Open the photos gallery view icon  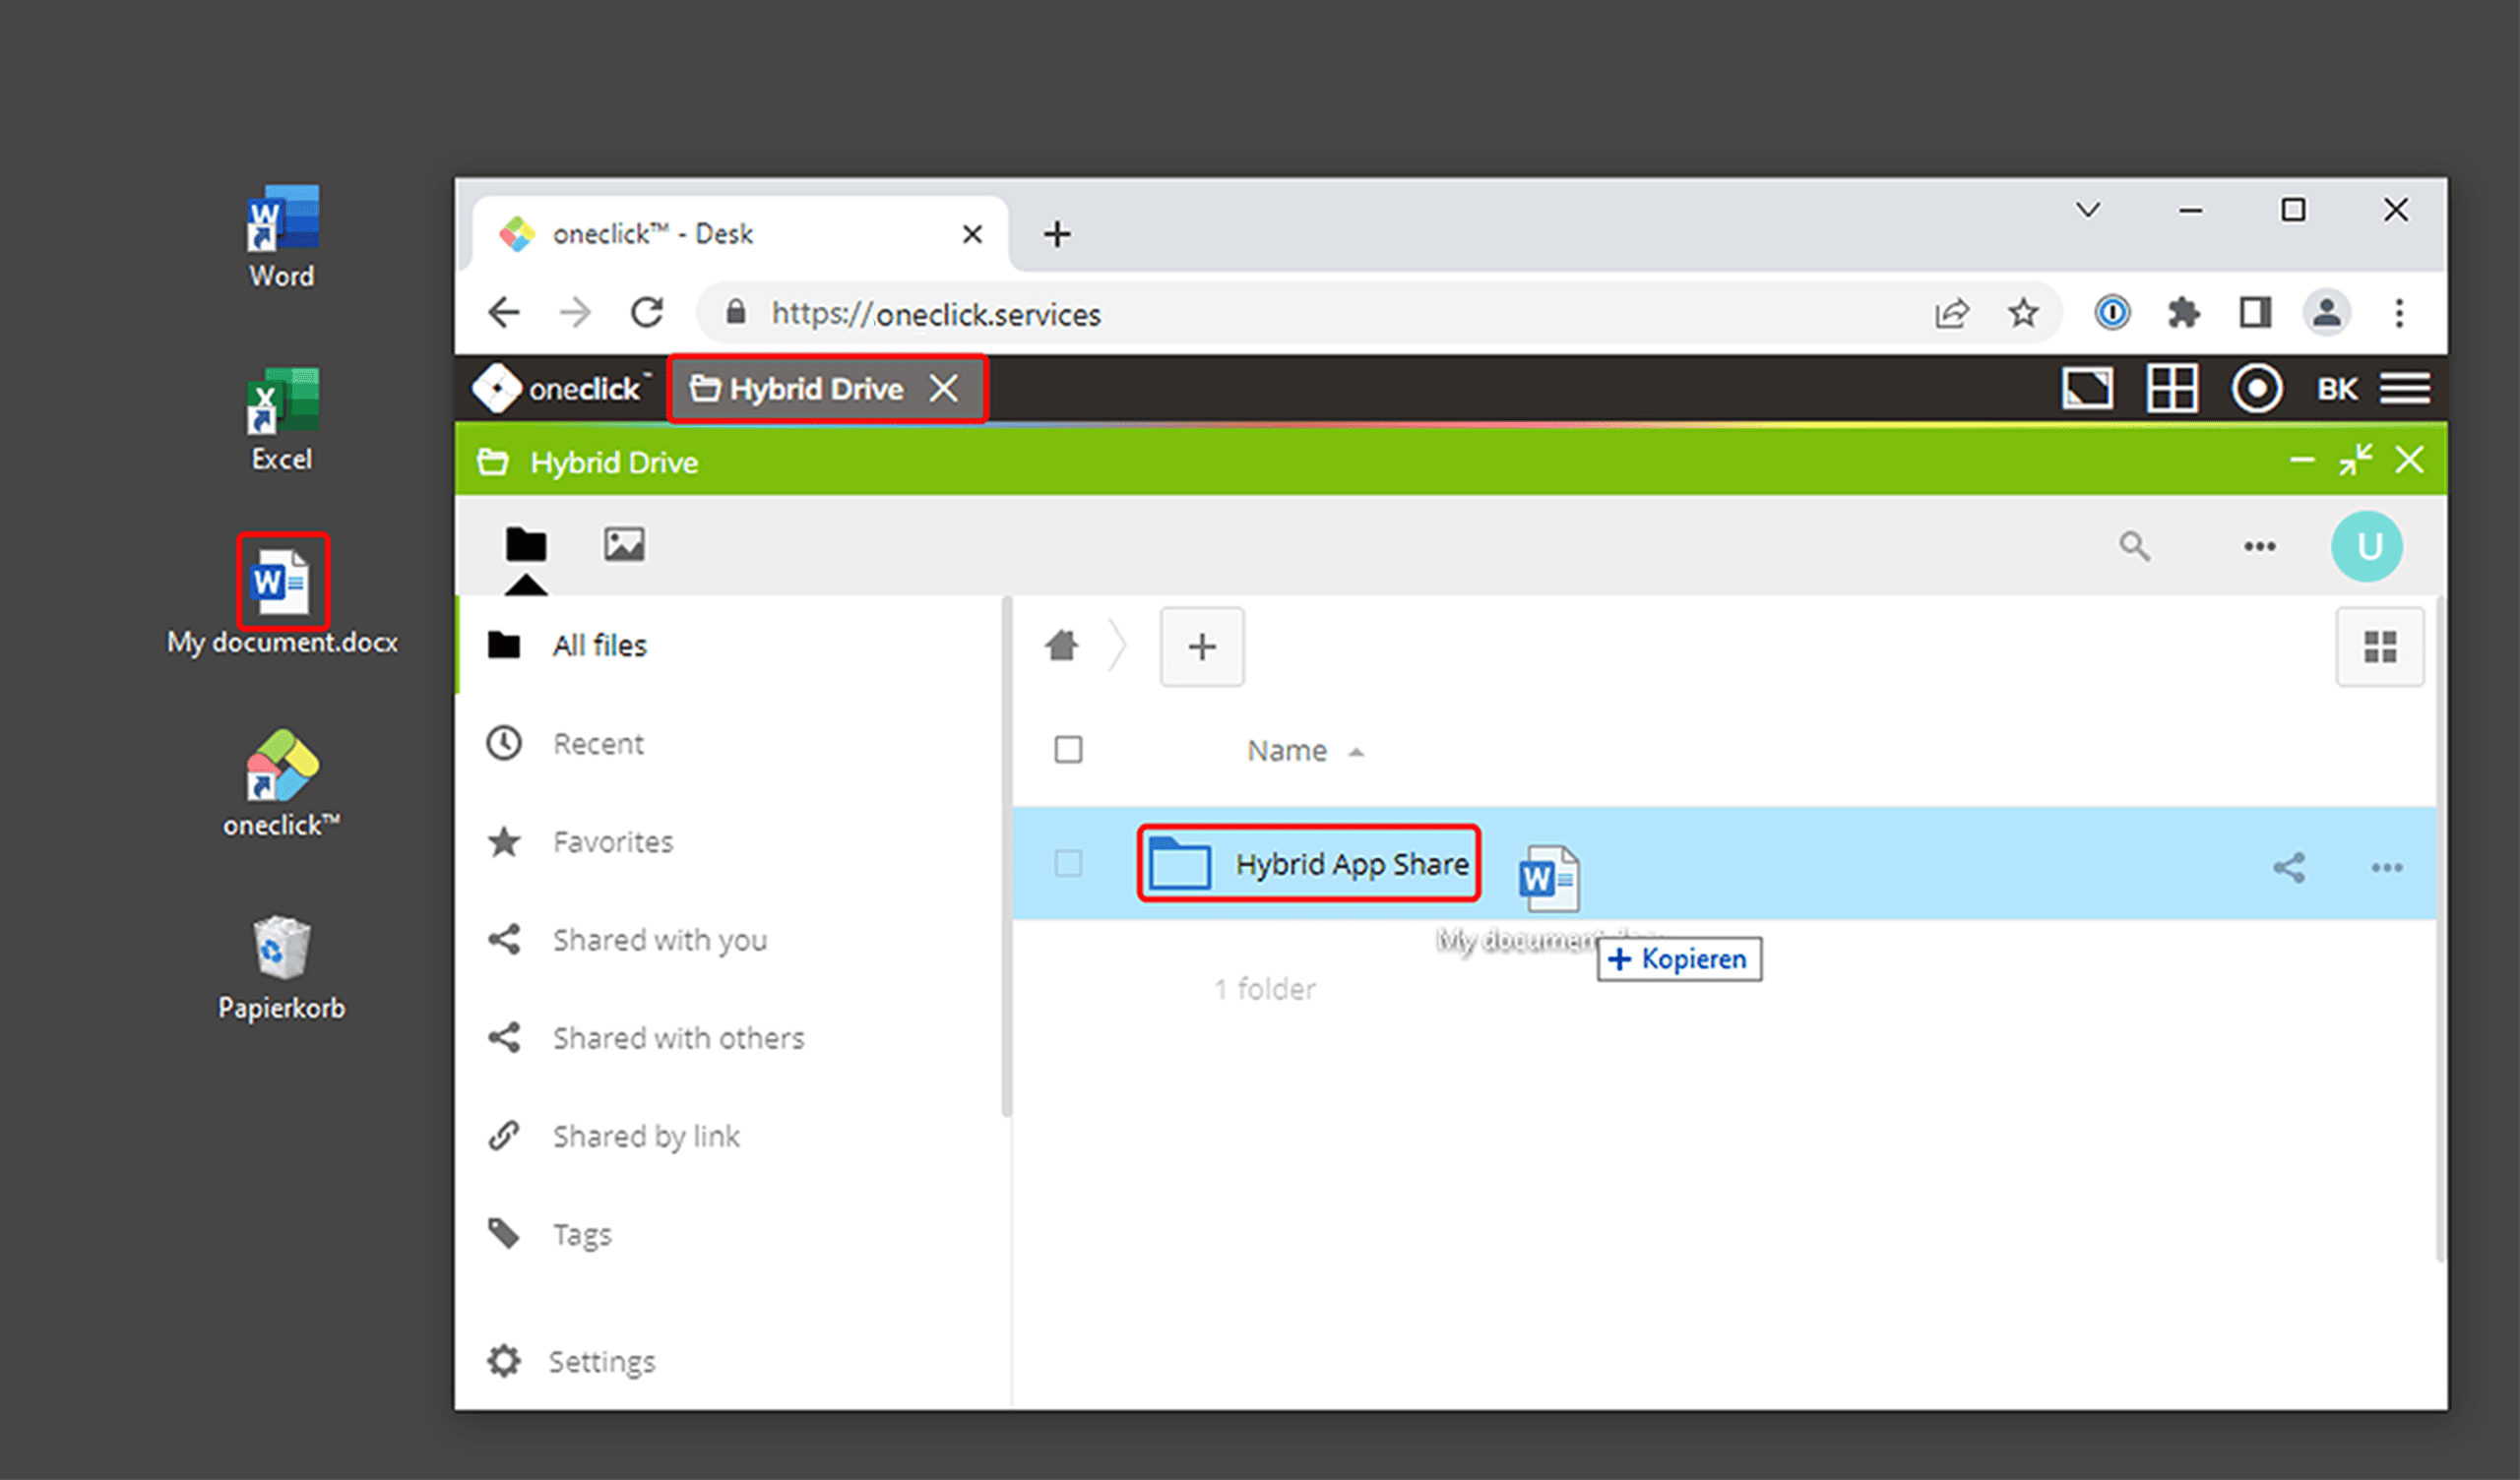point(624,545)
